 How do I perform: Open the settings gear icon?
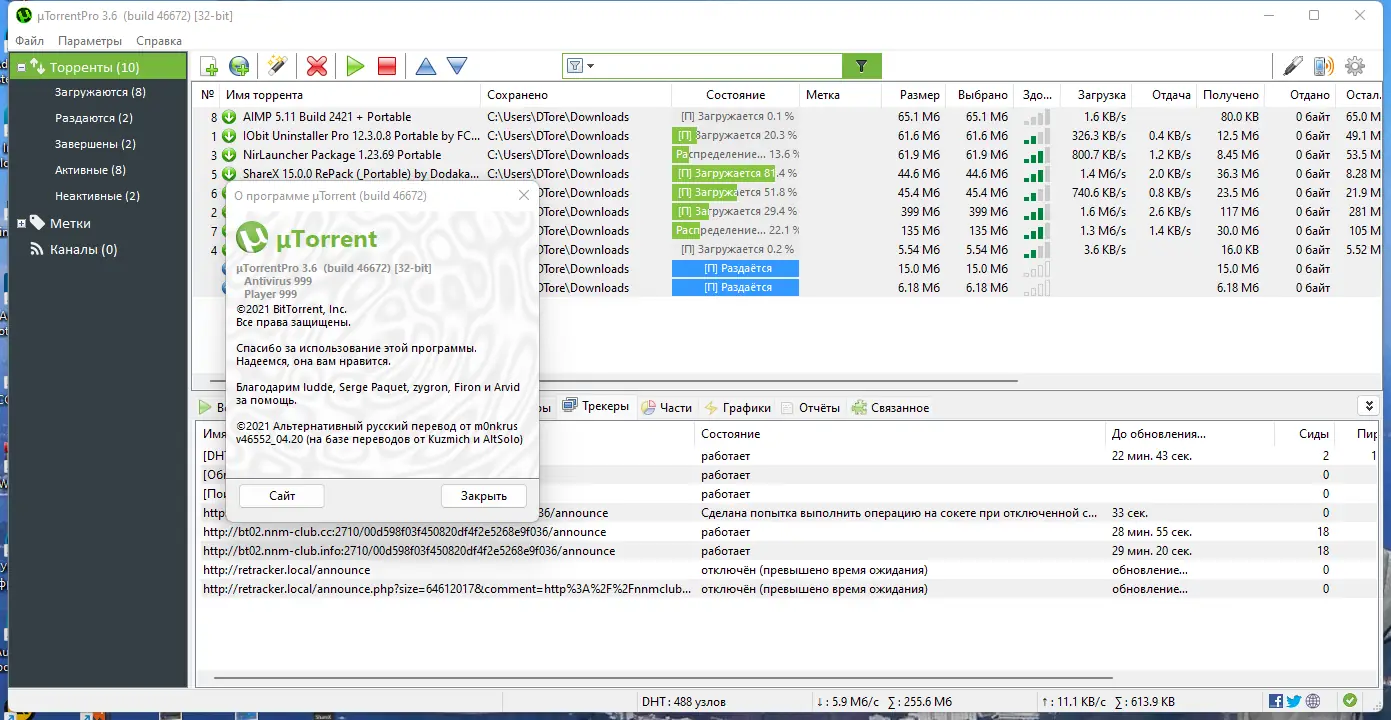(x=1355, y=65)
